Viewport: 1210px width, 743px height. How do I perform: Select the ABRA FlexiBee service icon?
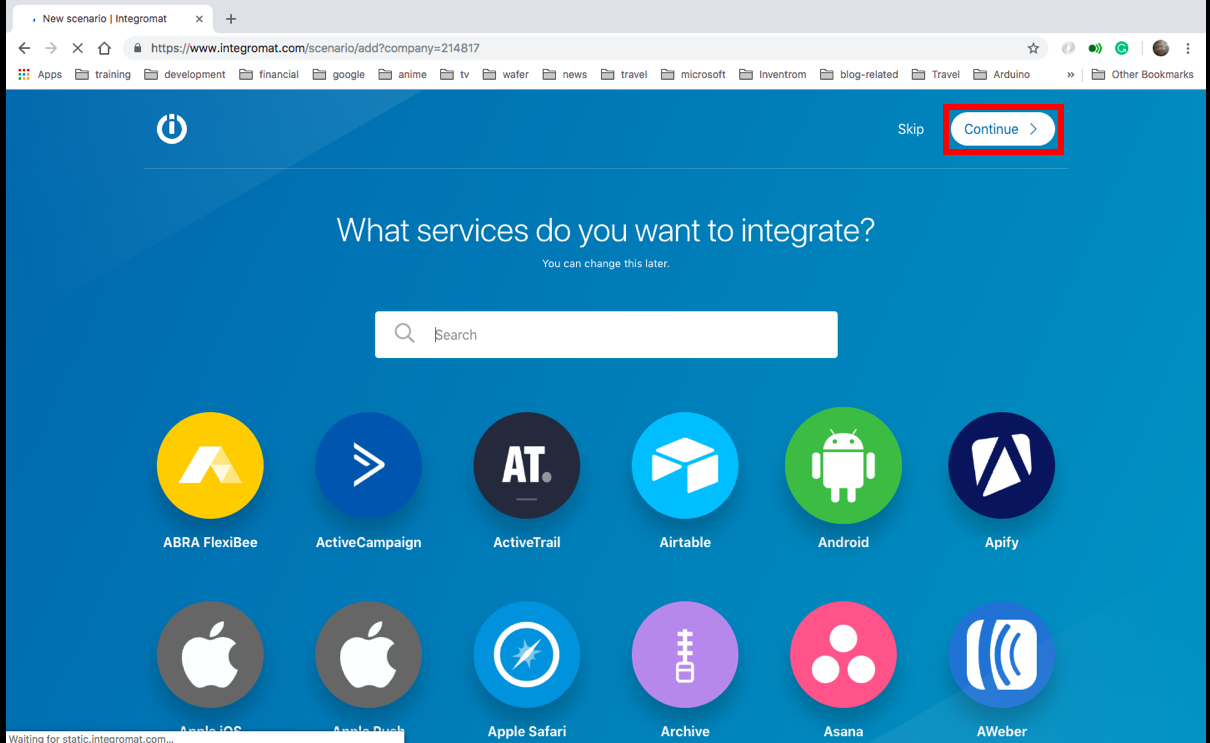coord(210,465)
